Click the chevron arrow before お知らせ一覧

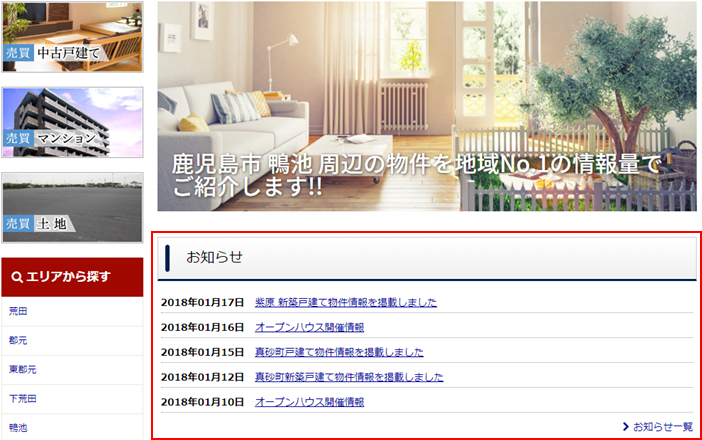[625, 426]
